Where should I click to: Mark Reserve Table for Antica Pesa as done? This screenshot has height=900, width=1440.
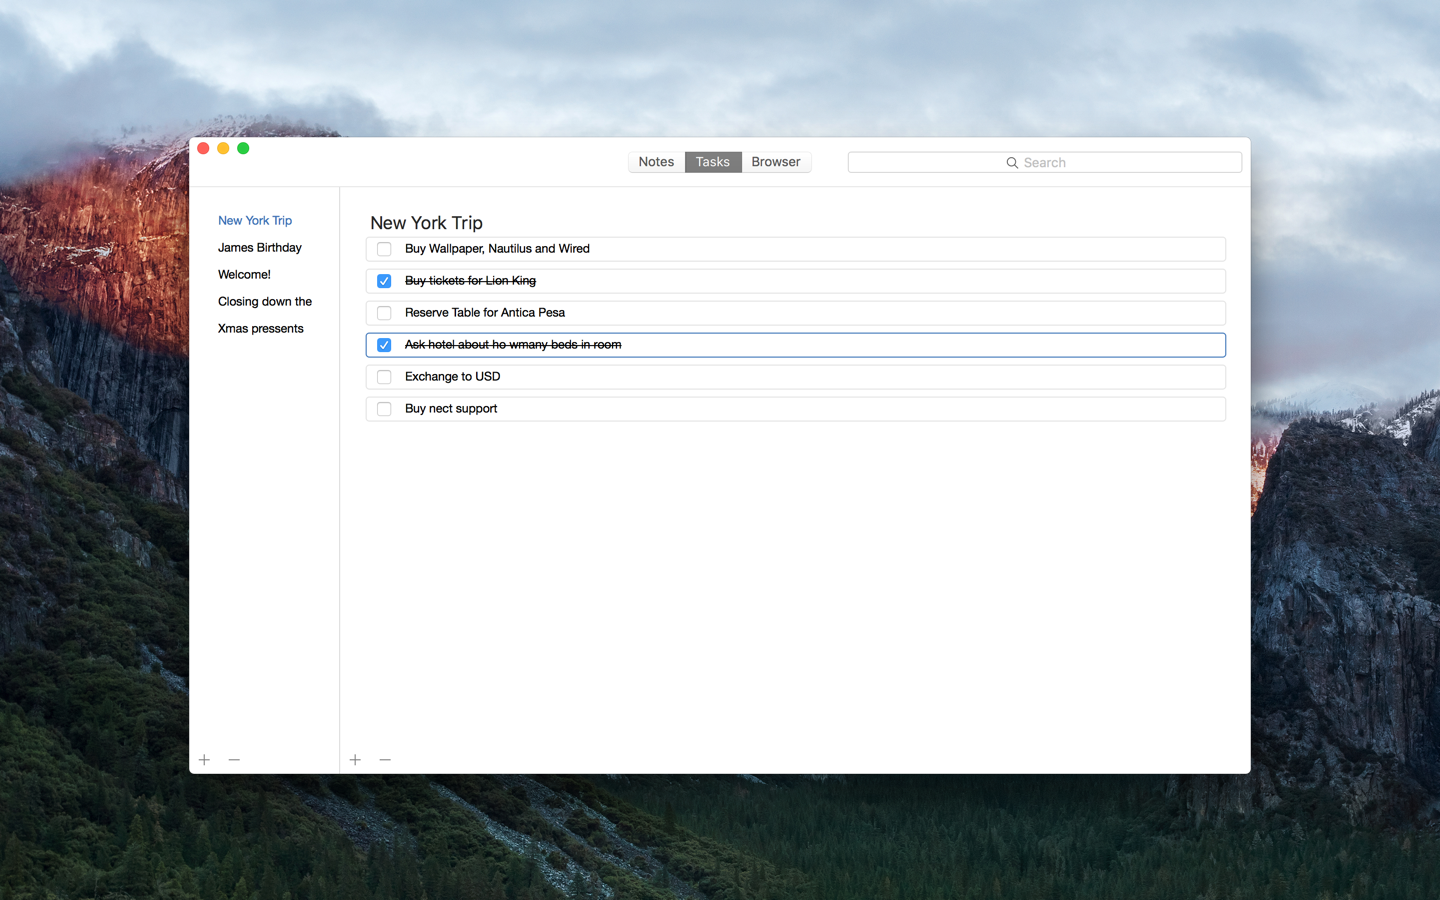[384, 313]
